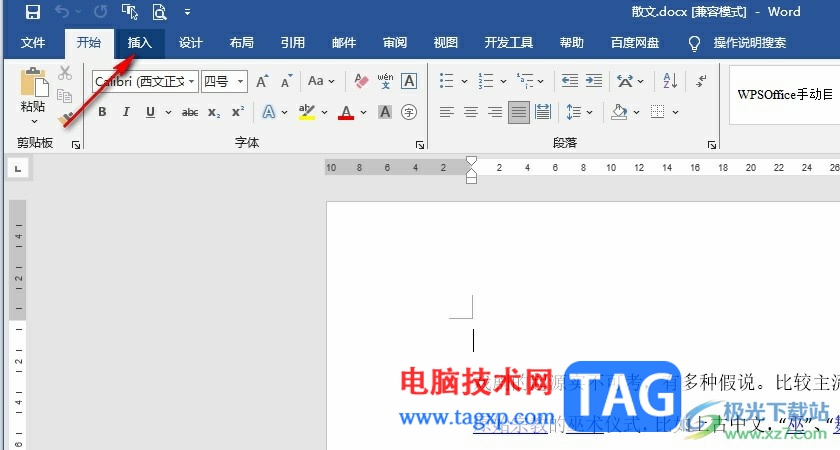The width and height of the screenshot is (840, 450).
Task: Toggle bold formatting
Action: click(102, 112)
